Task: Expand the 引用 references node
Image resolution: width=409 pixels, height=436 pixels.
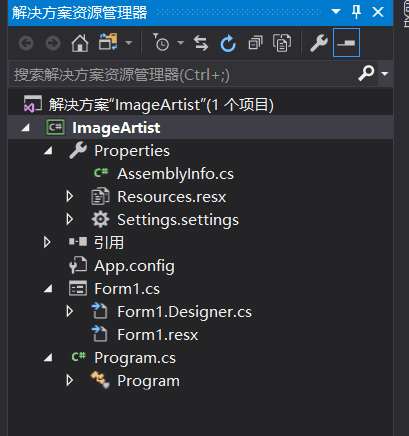Action: click(47, 243)
